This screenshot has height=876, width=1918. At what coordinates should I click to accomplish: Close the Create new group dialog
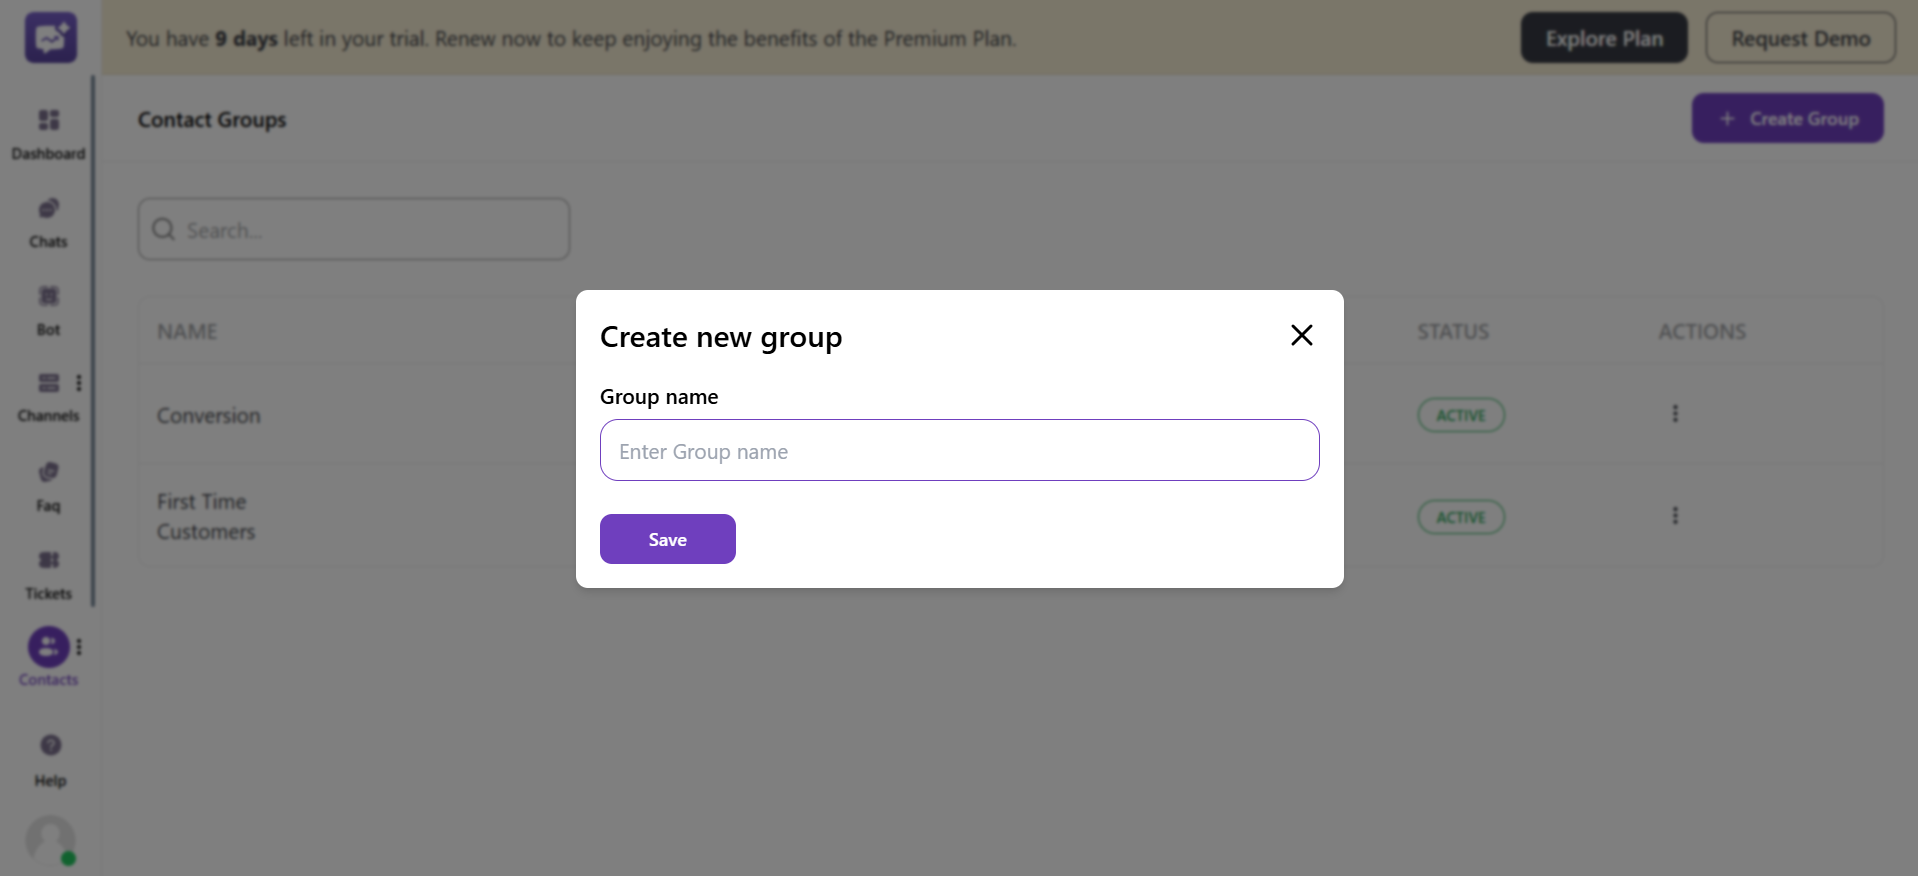click(x=1301, y=335)
